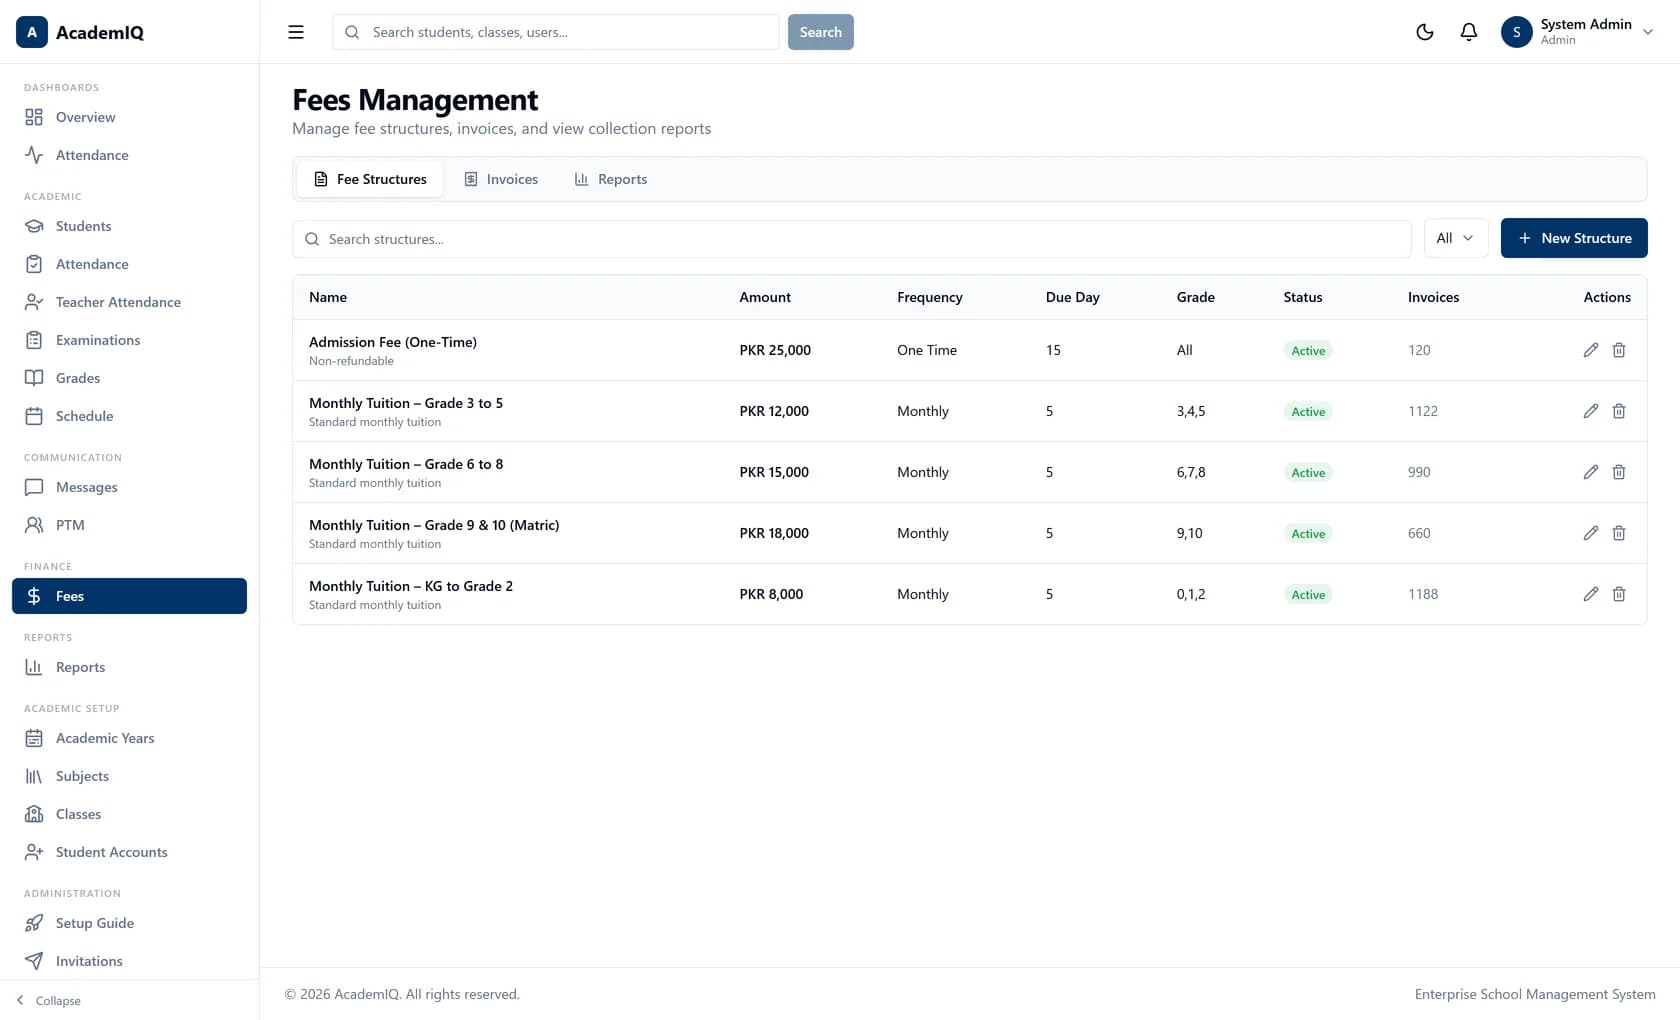This screenshot has width=1680, height=1020.
Task: Click the Name column header
Action: [x=328, y=297]
